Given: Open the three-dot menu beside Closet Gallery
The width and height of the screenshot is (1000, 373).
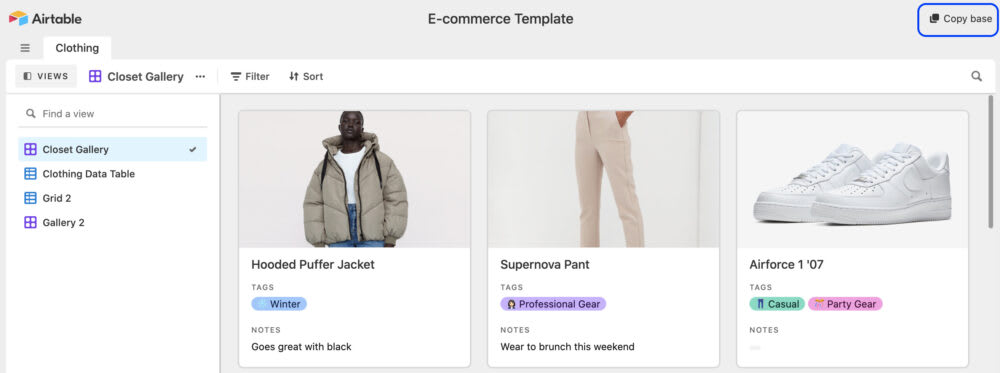Looking at the screenshot, I should point(200,77).
